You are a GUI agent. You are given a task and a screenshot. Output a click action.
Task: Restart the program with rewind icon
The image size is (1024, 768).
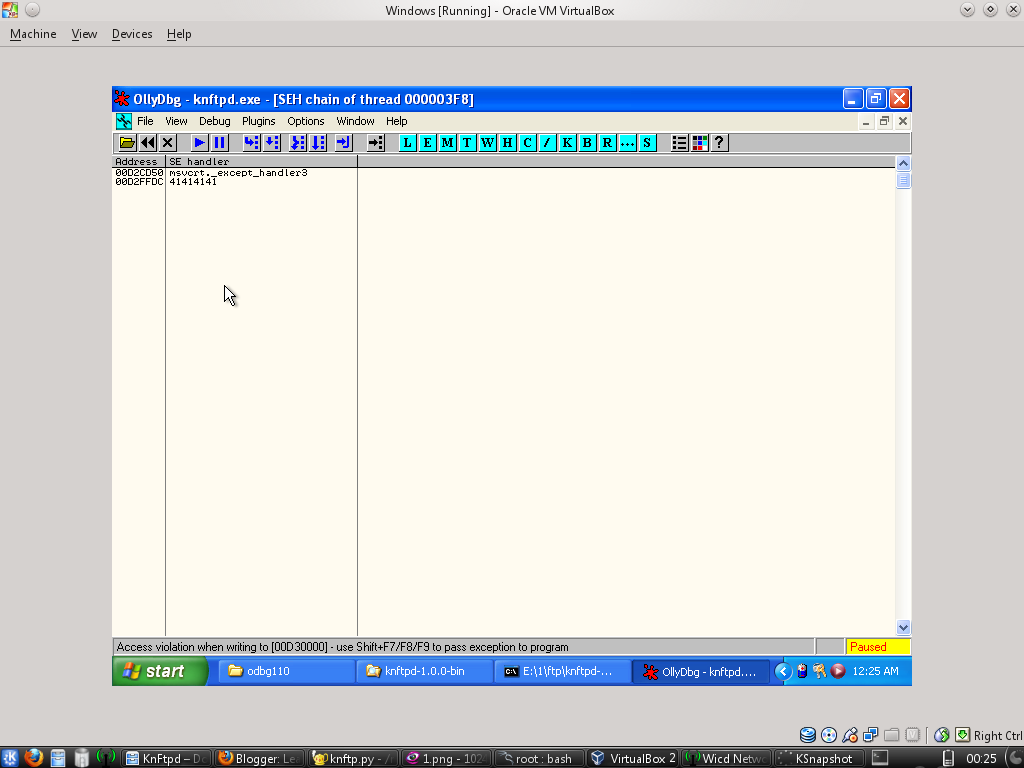click(x=148, y=142)
